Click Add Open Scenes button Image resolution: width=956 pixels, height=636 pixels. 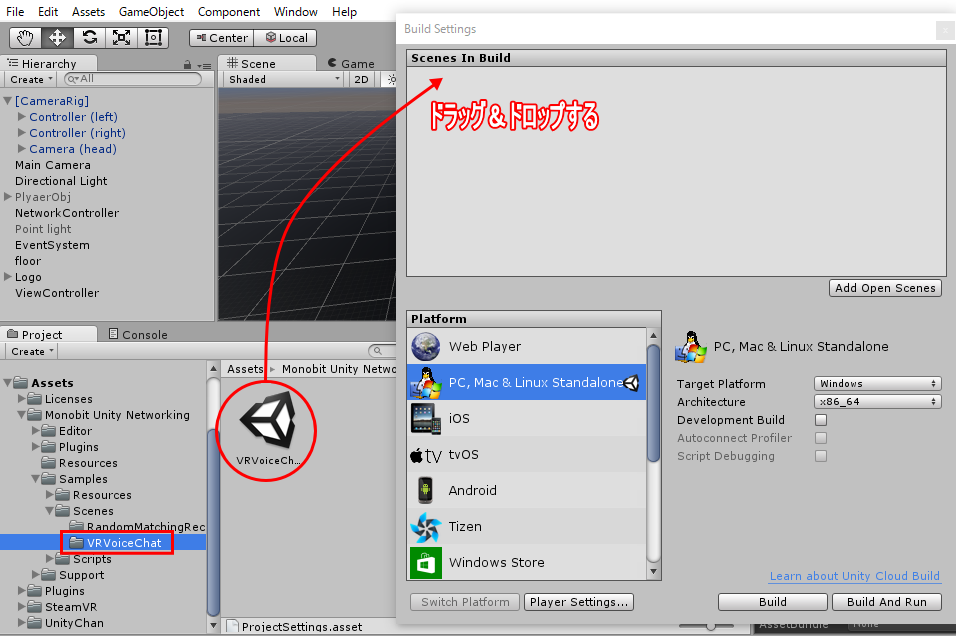click(885, 288)
